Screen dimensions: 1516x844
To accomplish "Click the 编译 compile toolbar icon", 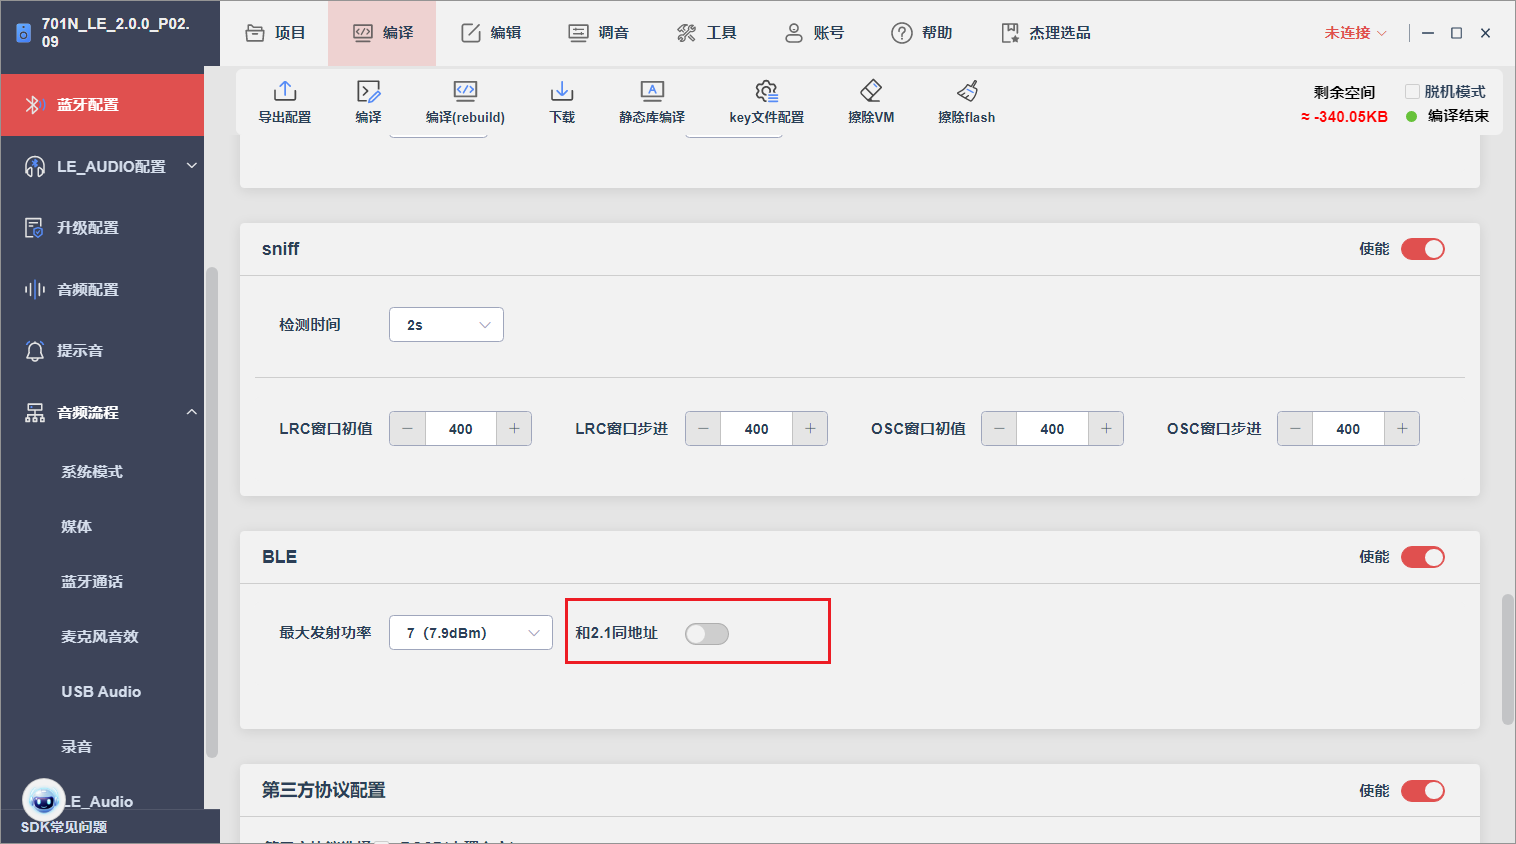I will click(x=368, y=91).
